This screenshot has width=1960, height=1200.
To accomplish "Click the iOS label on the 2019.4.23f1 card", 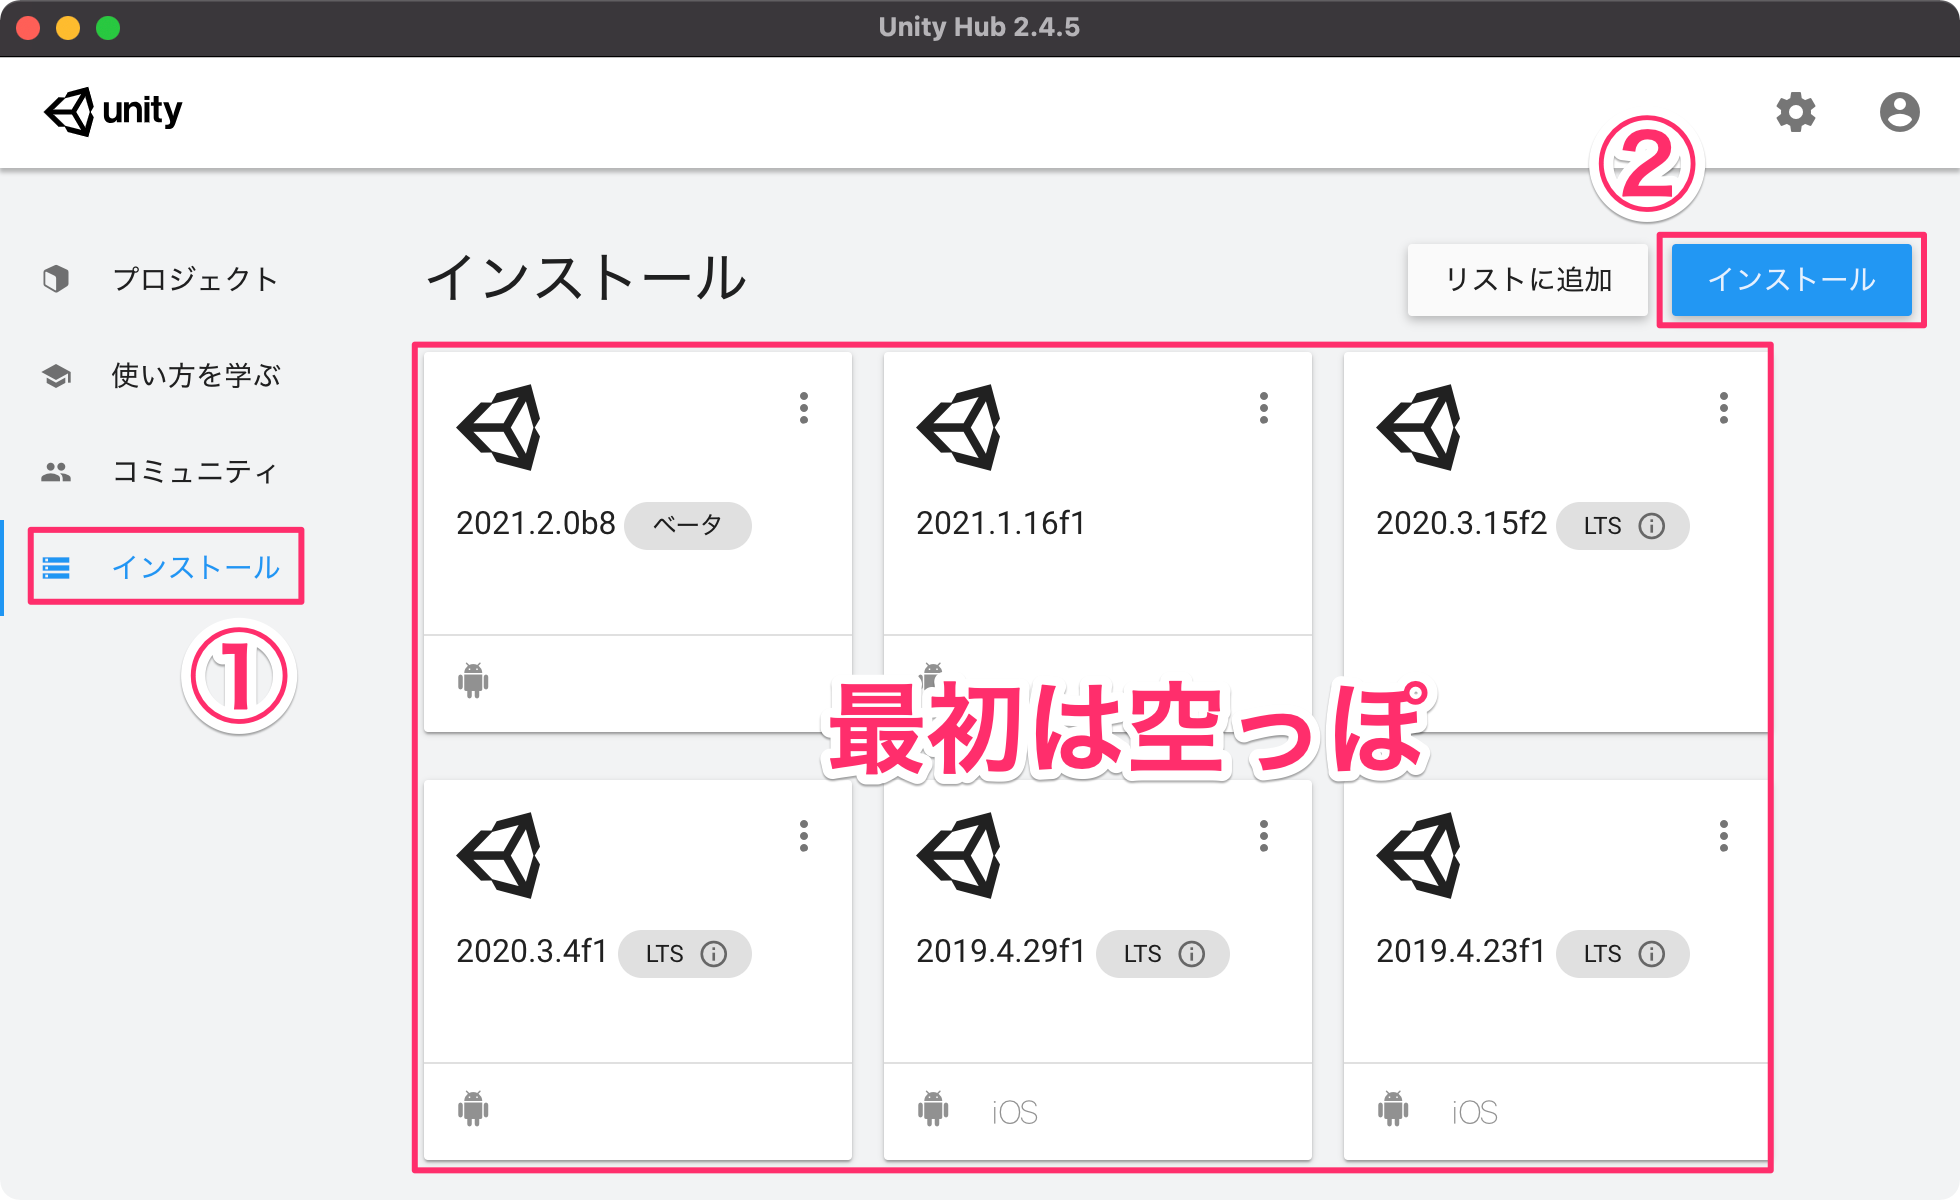I will coord(1474,1112).
